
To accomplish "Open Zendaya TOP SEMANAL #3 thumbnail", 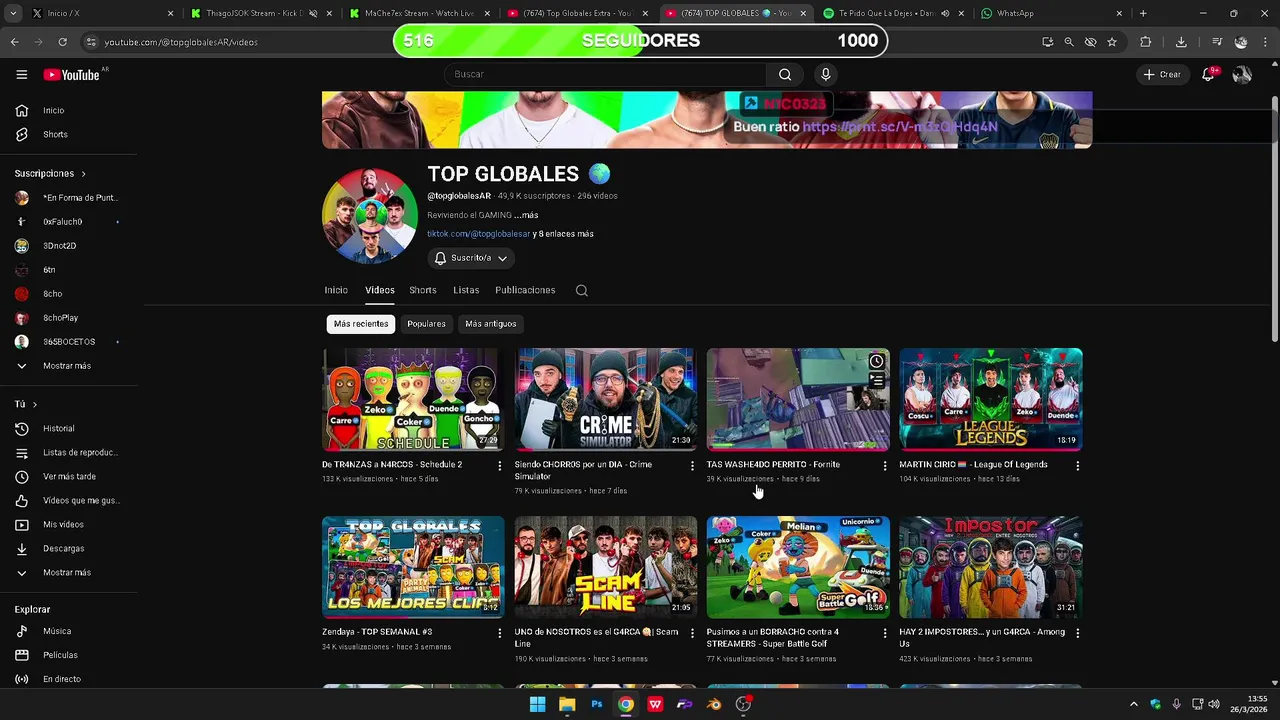I will [x=413, y=567].
